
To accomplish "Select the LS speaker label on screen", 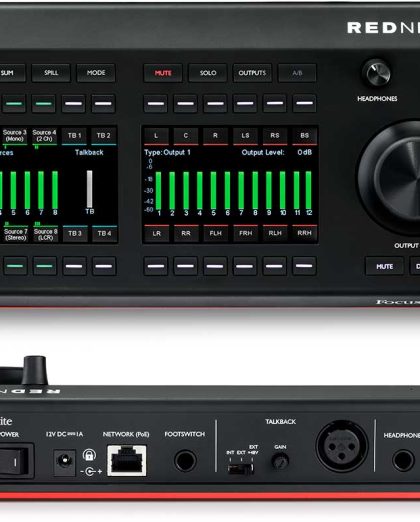I will [x=245, y=136].
